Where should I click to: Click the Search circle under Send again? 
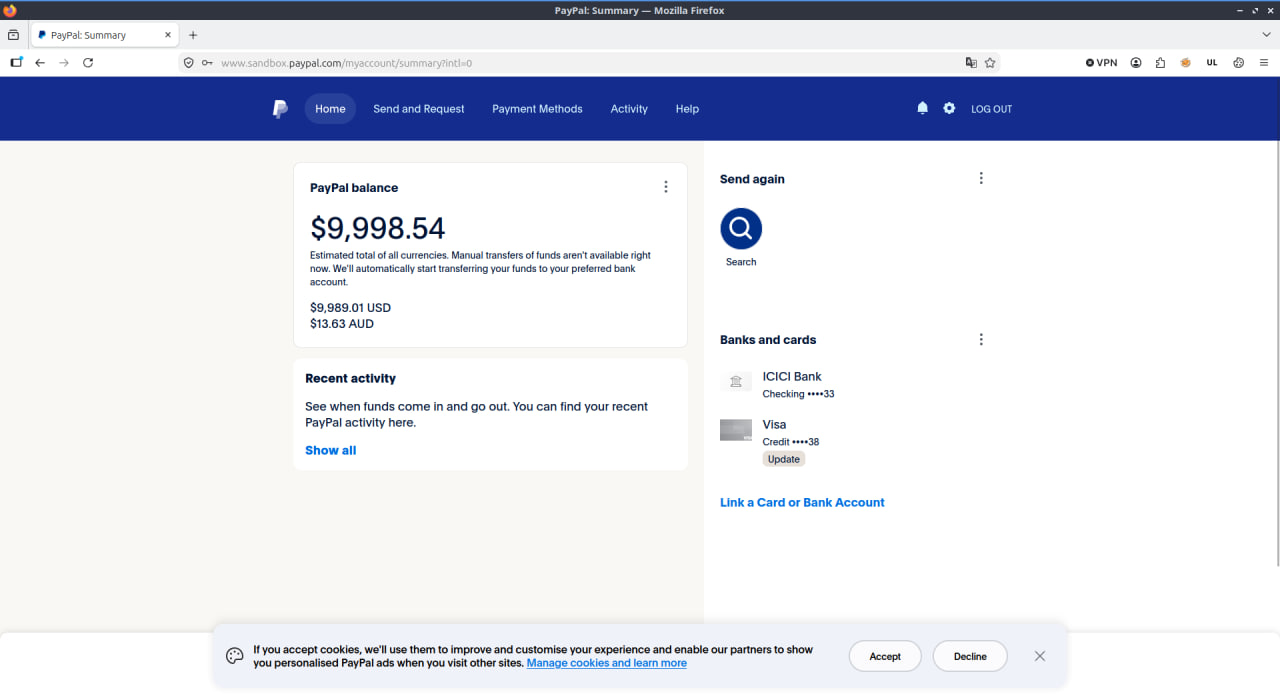pyautogui.click(x=741, y=229)
